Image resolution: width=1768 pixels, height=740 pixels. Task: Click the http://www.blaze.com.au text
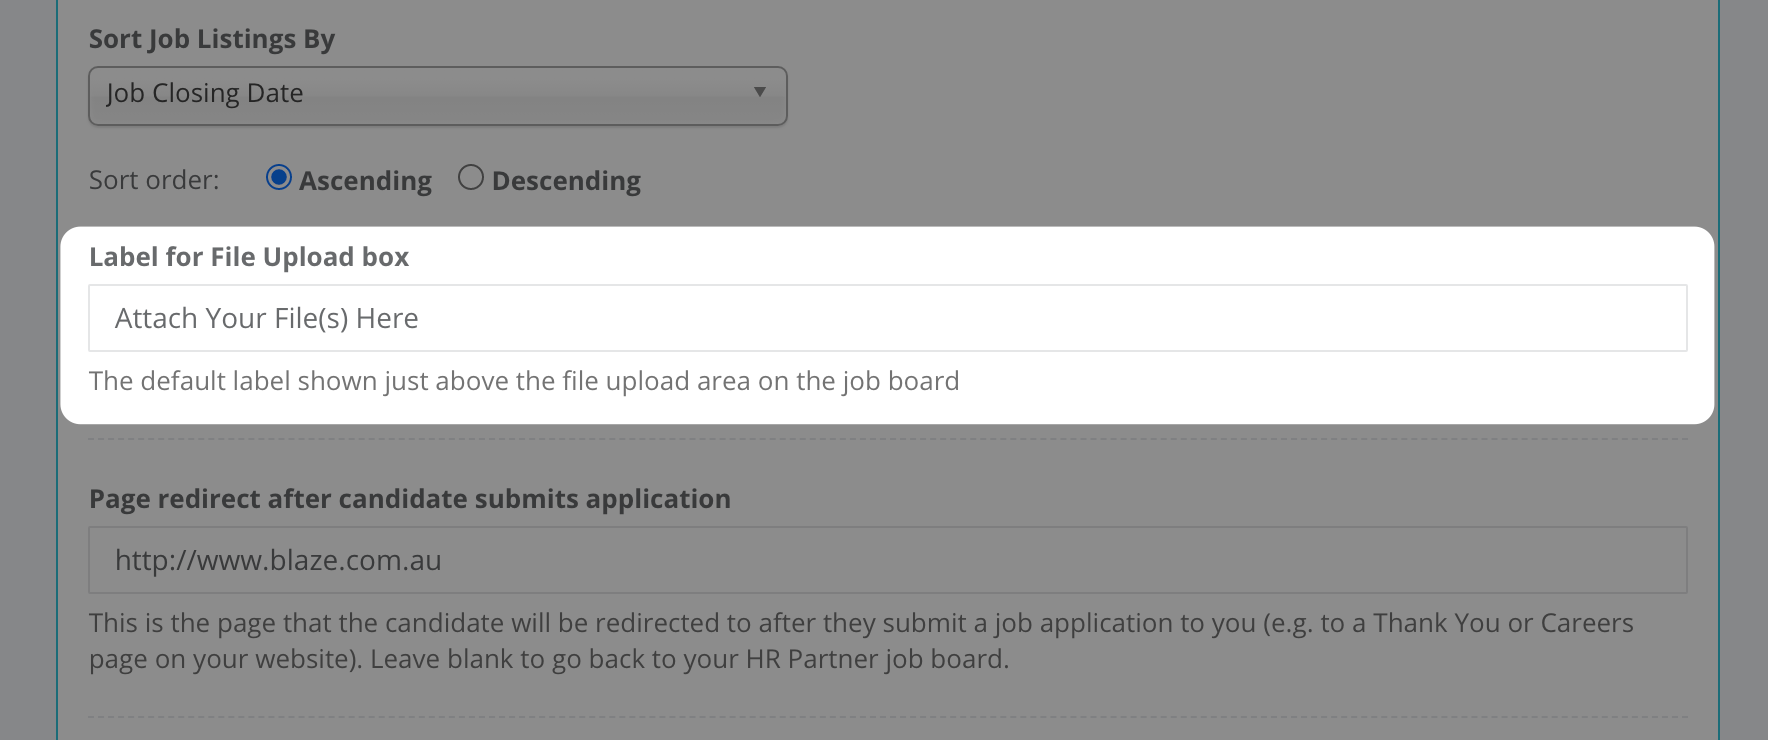pyautogui.click(x=278, y=560)
